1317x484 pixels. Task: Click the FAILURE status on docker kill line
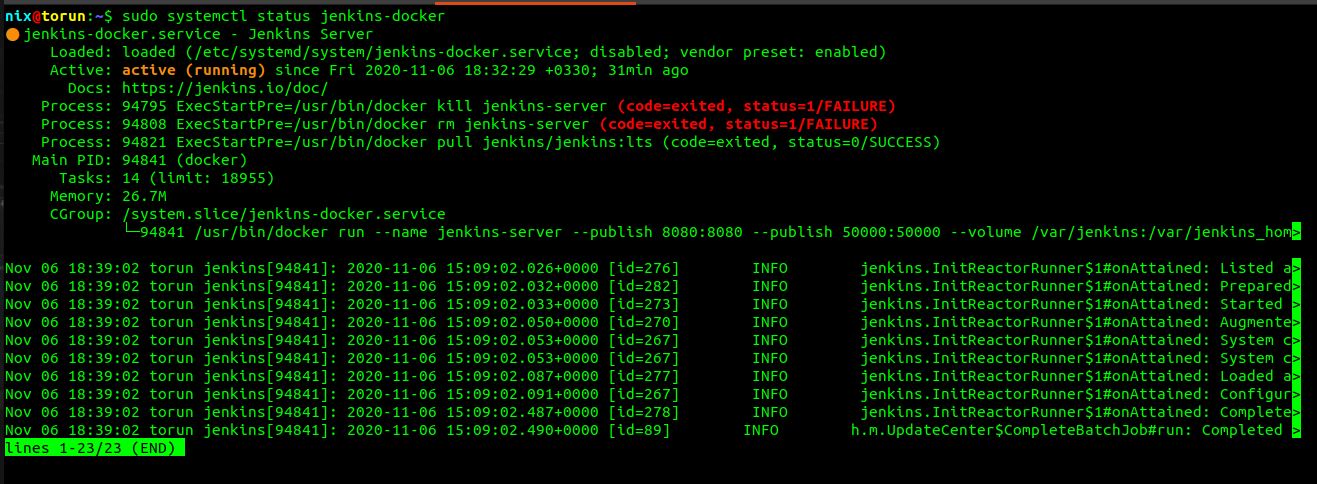[757, 107]
